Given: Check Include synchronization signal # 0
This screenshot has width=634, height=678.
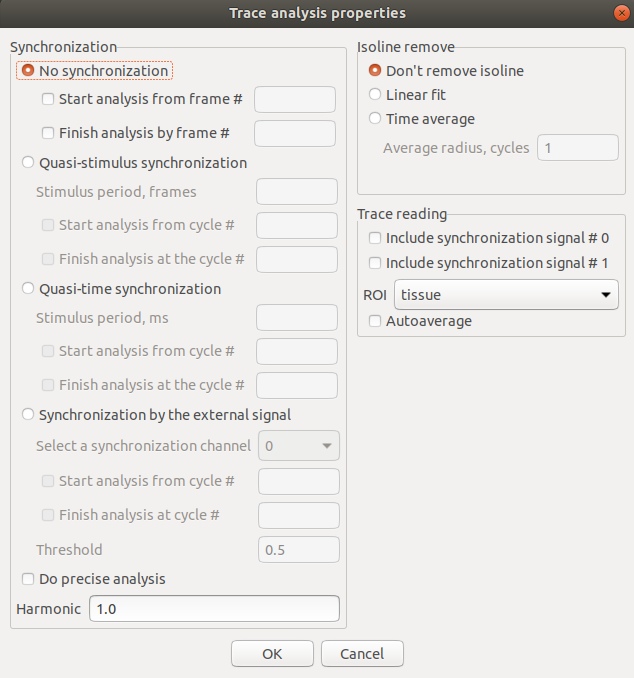Looking at the screenshot, I should pos(375,239).
